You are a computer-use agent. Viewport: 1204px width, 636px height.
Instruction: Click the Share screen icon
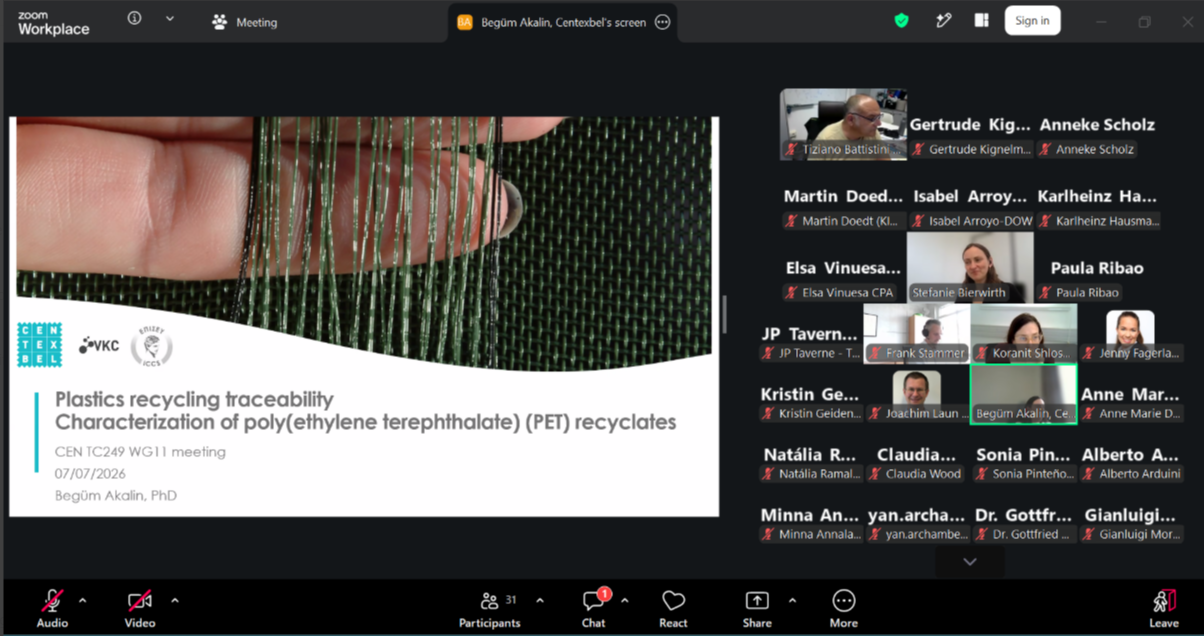tap(757, 607)
